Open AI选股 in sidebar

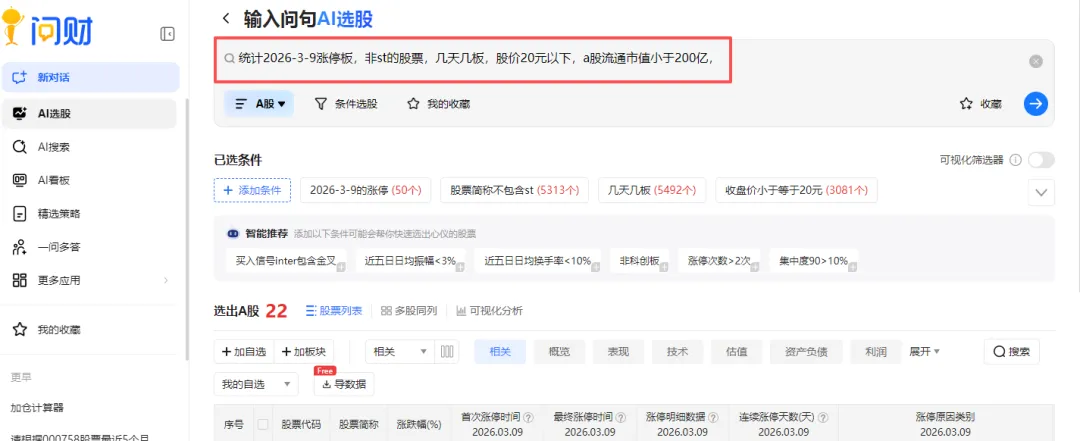point(90,114)
